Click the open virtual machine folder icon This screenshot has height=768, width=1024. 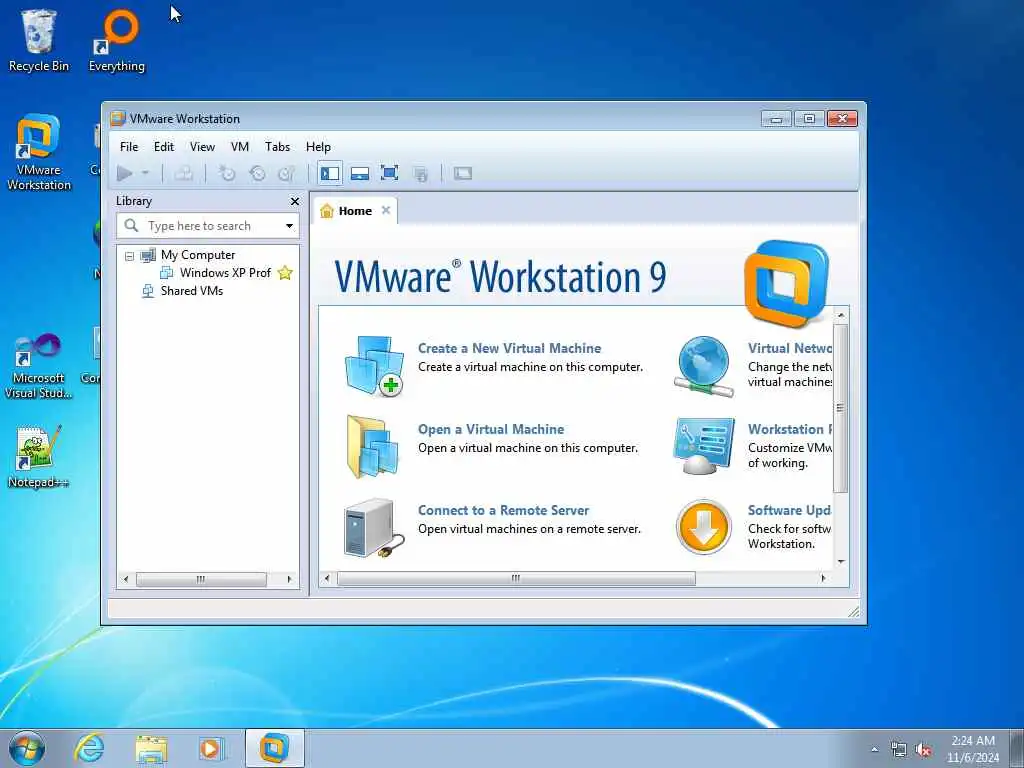372,447
